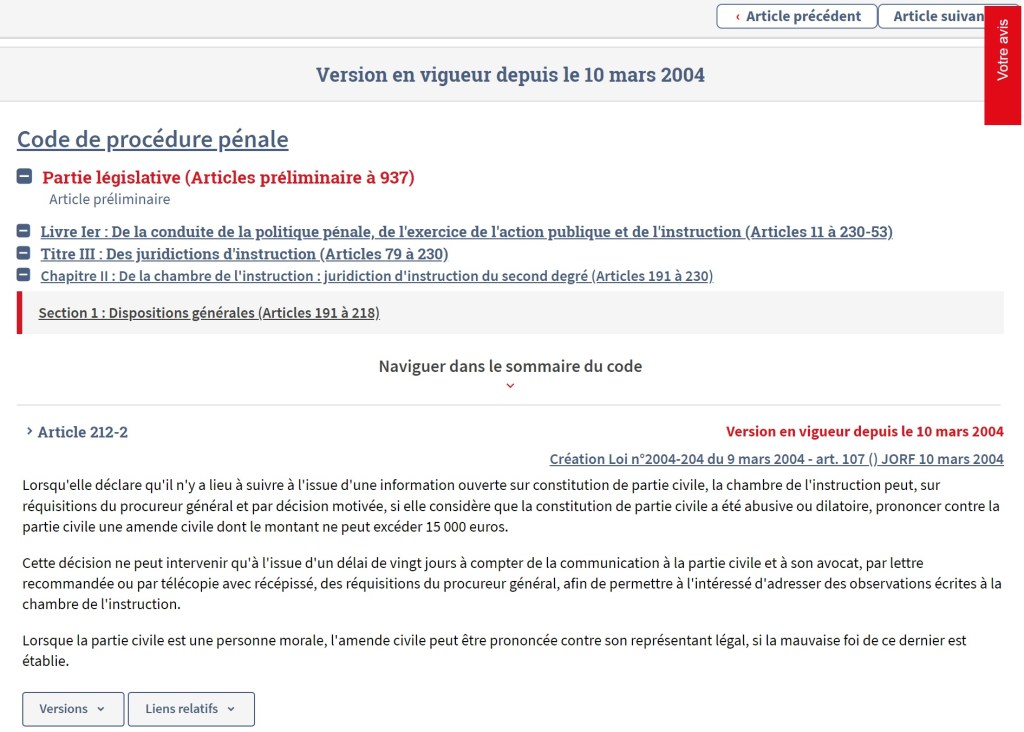This screenshot has width=1024, height=732.
Task: Collapse the Titre III tree node
Action: pyautogui.click(x=22, y=253)
